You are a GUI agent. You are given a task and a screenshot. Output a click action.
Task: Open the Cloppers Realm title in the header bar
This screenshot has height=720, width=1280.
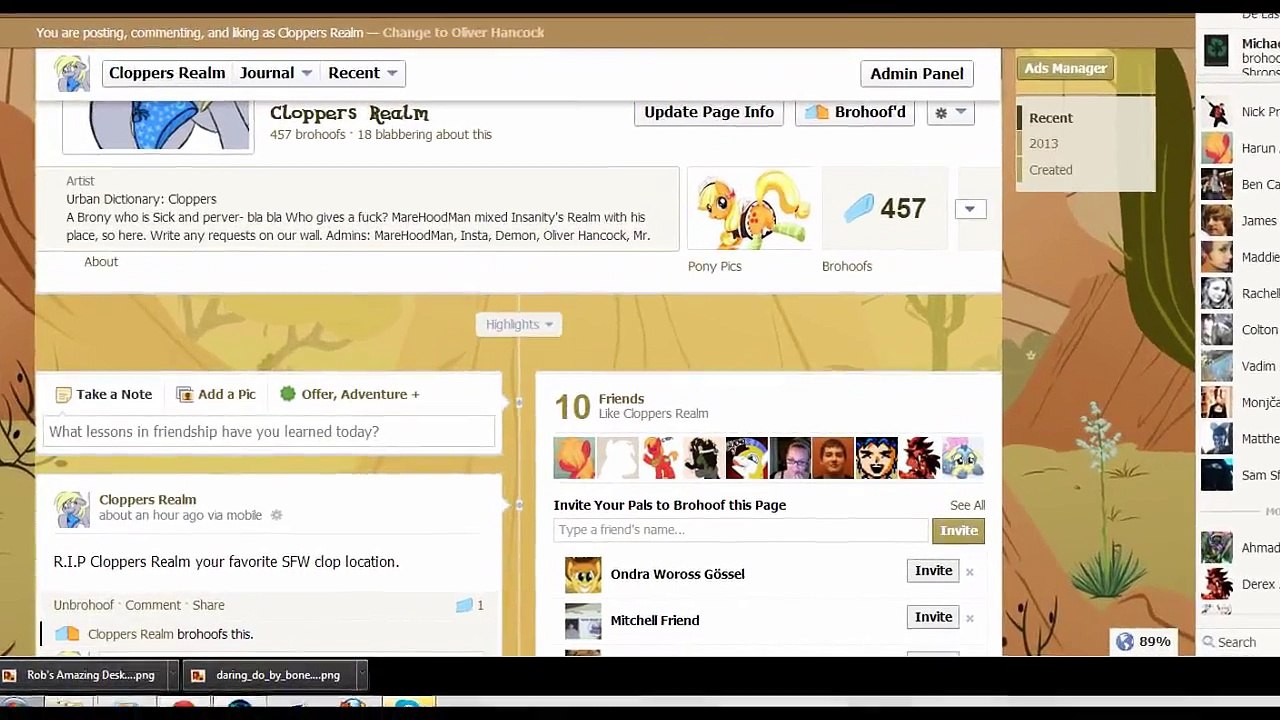click(167, 73)
